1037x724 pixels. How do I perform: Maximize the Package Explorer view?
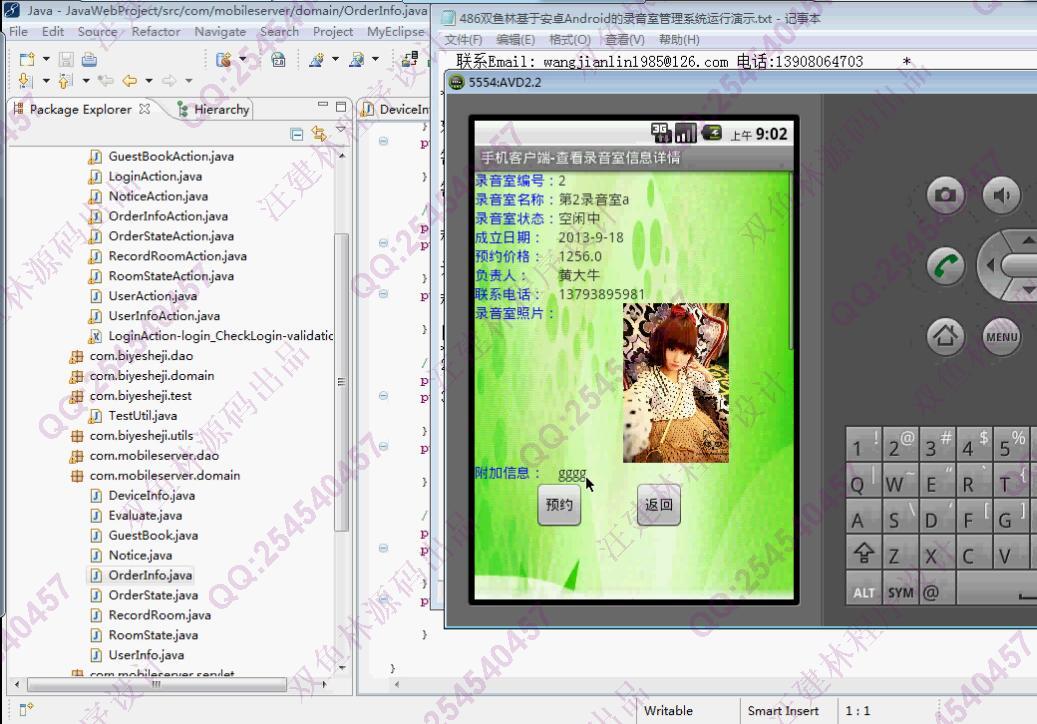pos(341,106)
